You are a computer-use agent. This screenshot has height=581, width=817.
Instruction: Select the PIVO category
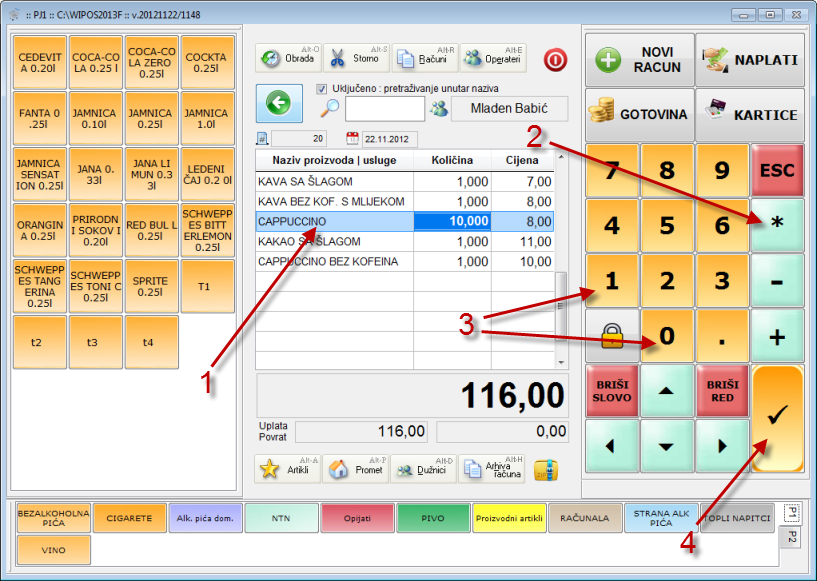click(433, 518)
